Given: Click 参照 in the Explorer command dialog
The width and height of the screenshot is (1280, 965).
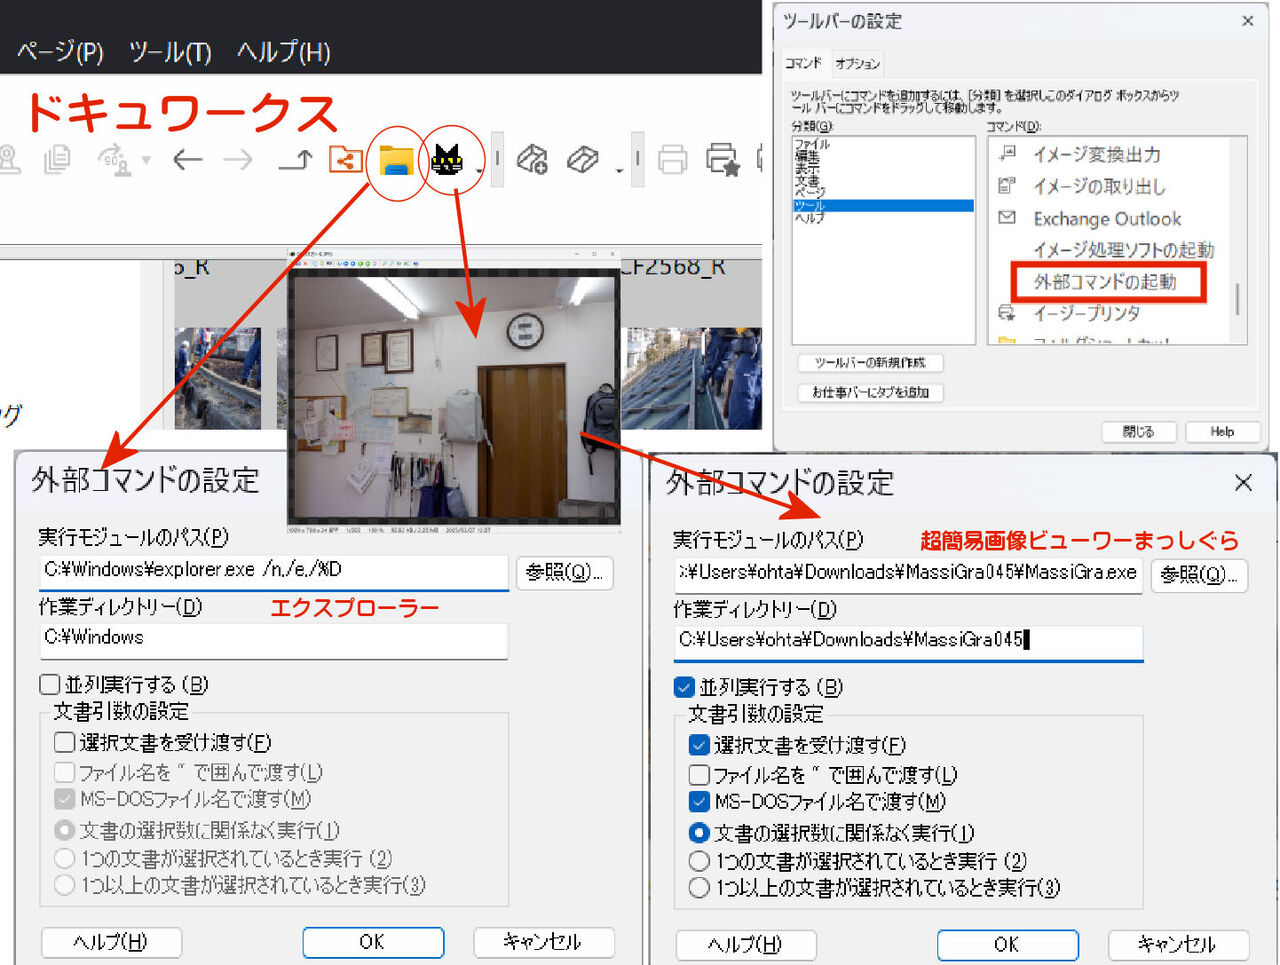Looking at the screenshot, I should (x=564, y=572).
